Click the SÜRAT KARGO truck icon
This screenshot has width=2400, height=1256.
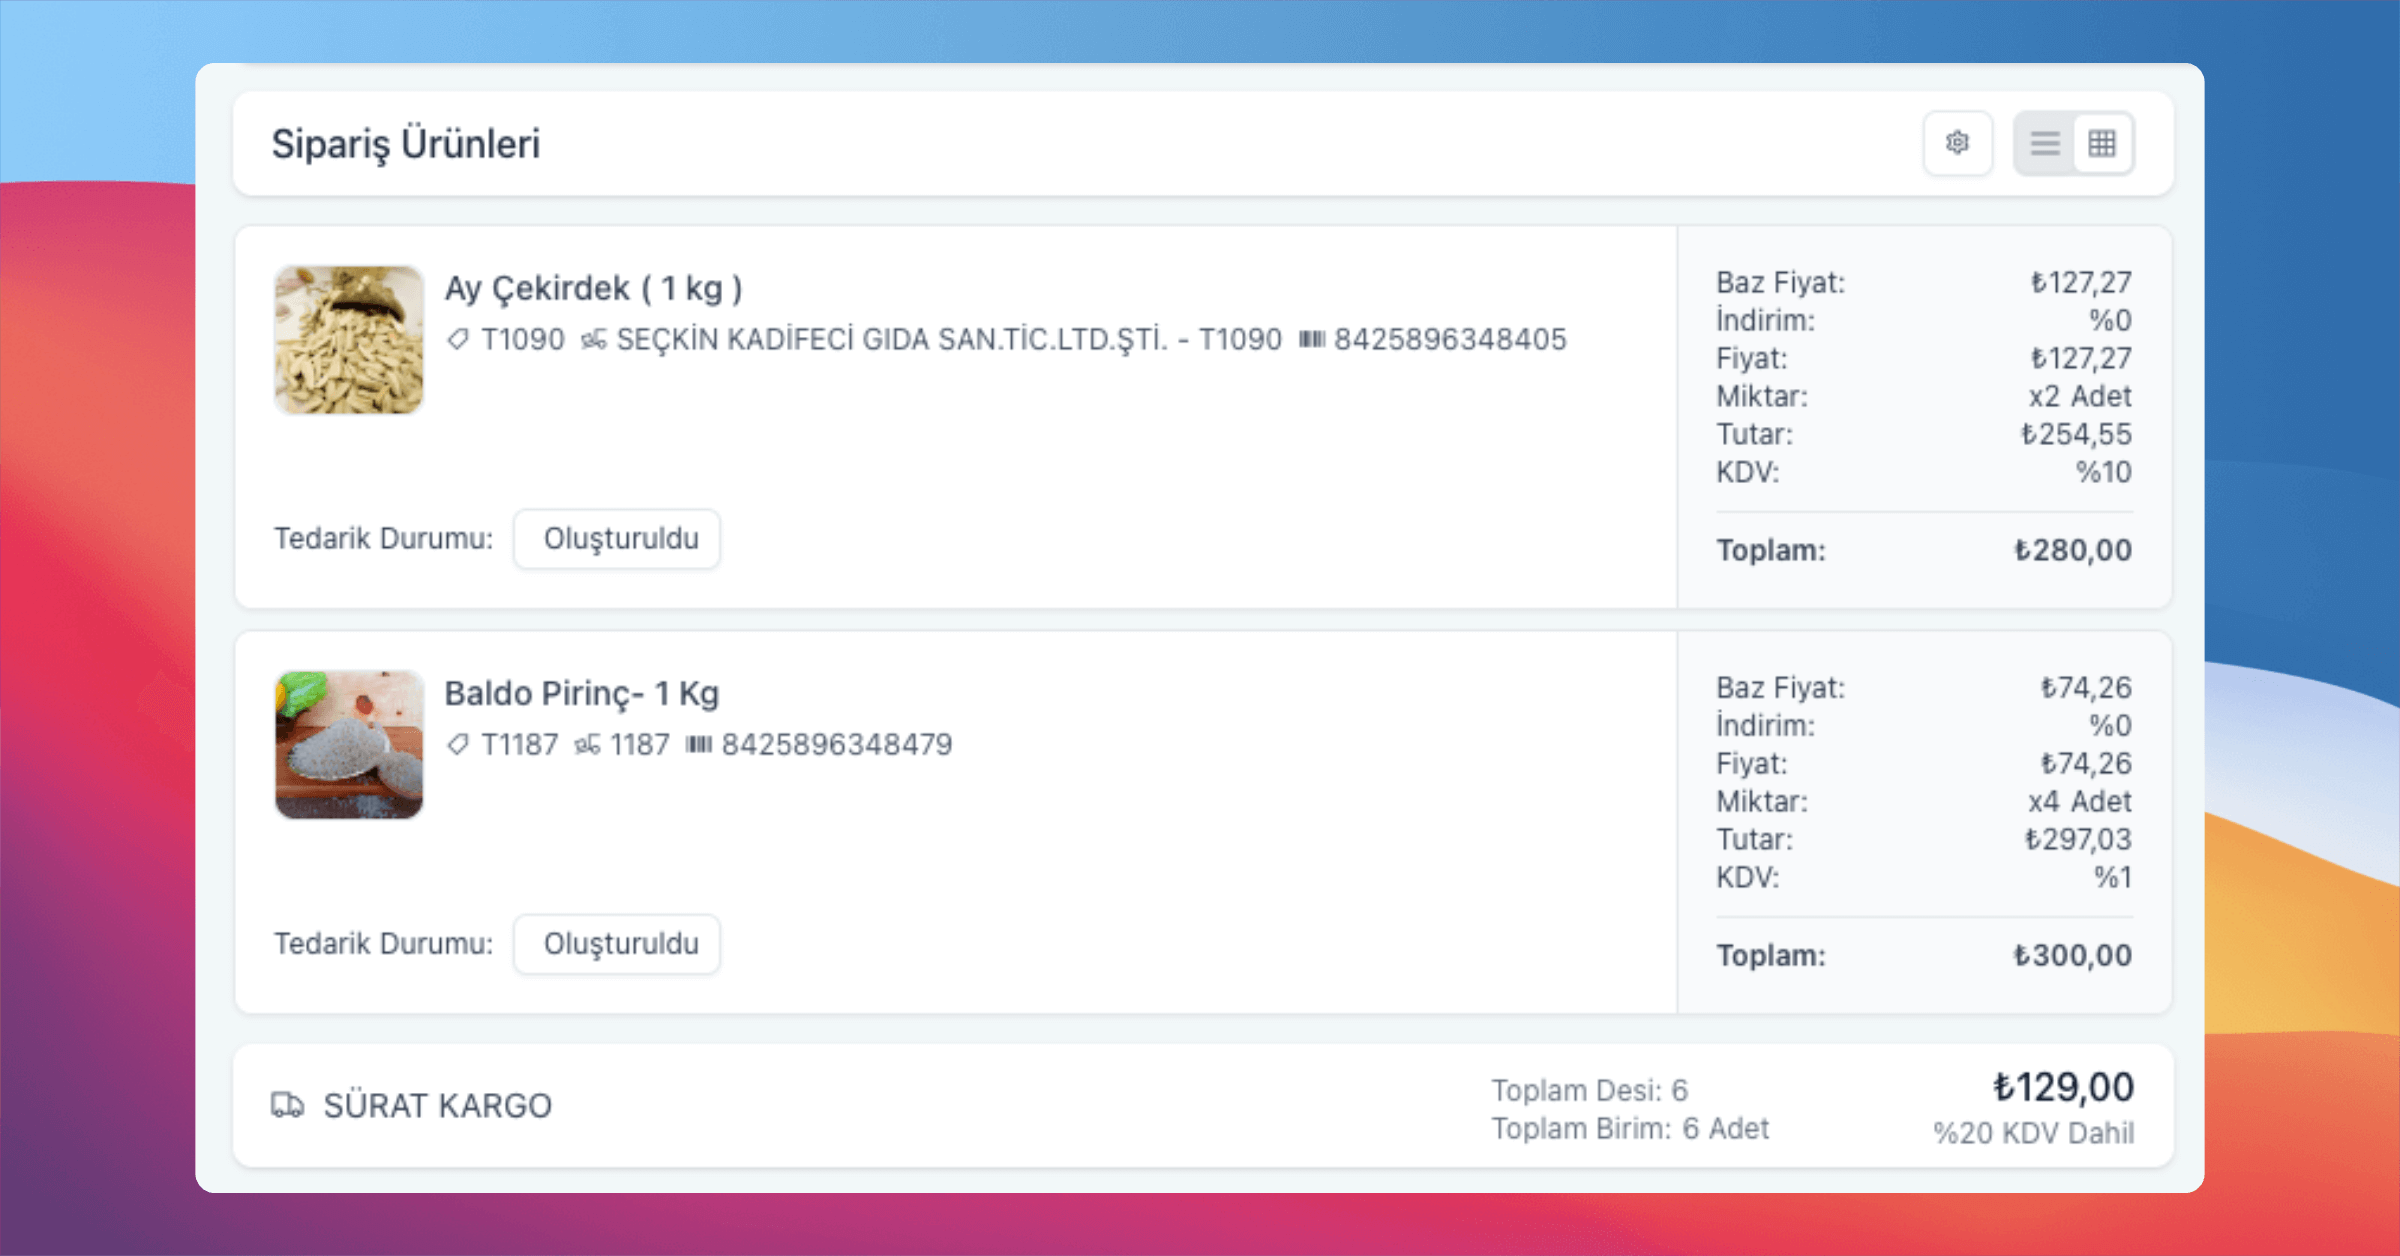287,1105
